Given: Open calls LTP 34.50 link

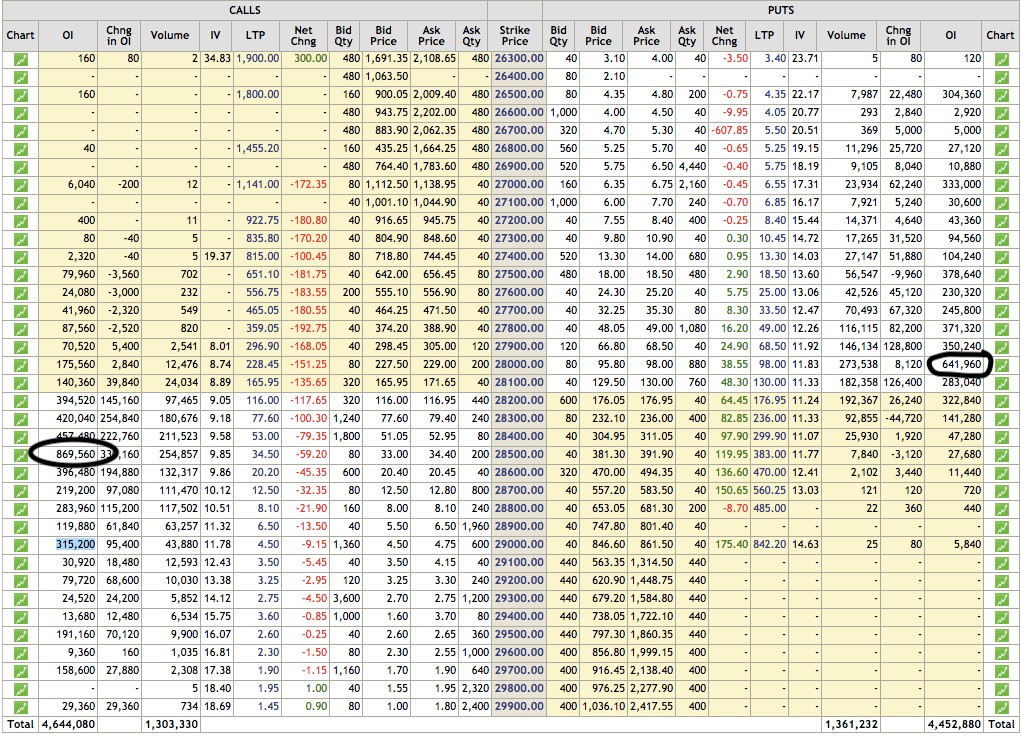Looking at the screenshot, I should point(266,455).
